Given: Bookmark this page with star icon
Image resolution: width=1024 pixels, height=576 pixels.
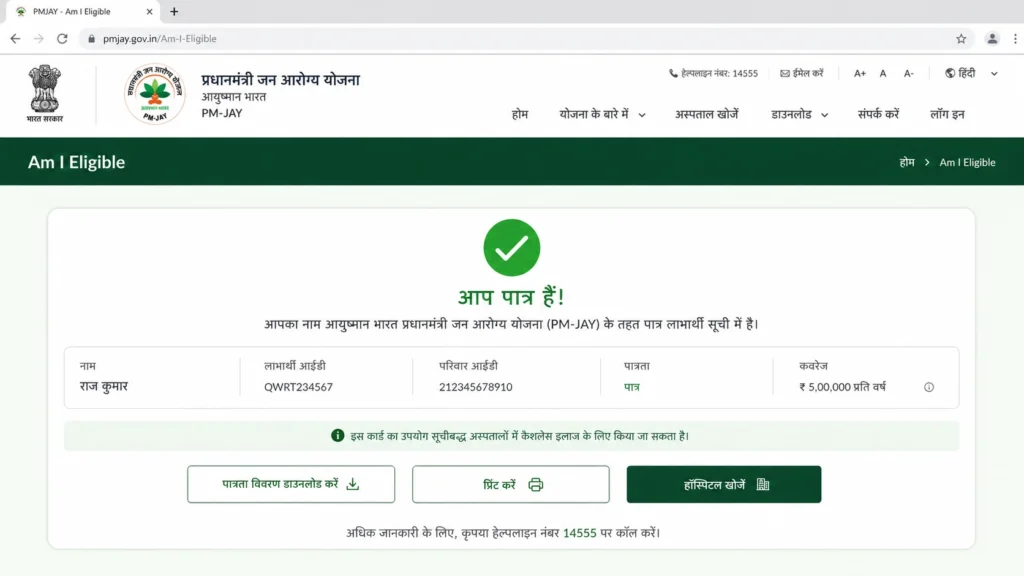Looking at the screenshot, I should coord(961,39).
